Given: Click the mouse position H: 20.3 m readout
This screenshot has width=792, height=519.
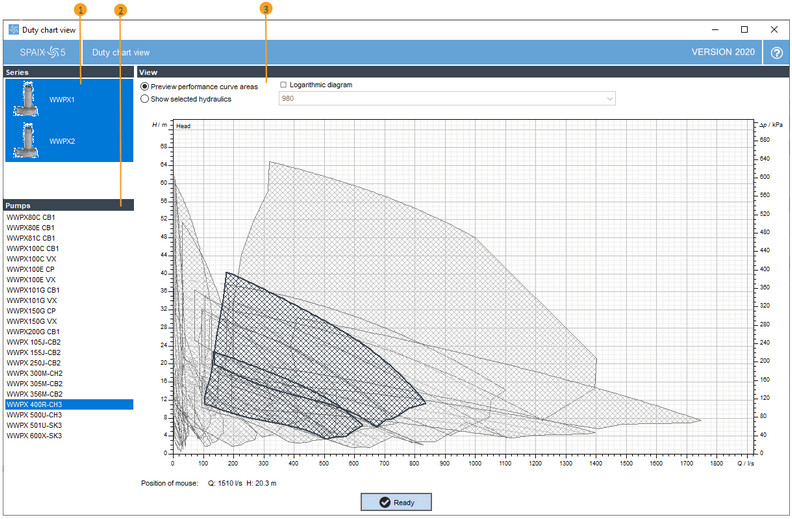Looking at the screenshot, I should (x=261, y=484).
